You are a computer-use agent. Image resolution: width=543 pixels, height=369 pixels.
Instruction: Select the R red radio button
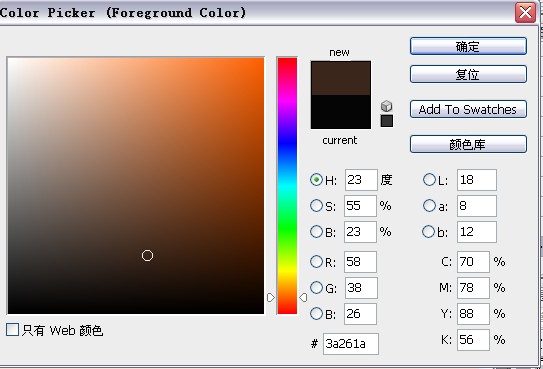click(316, 262)
